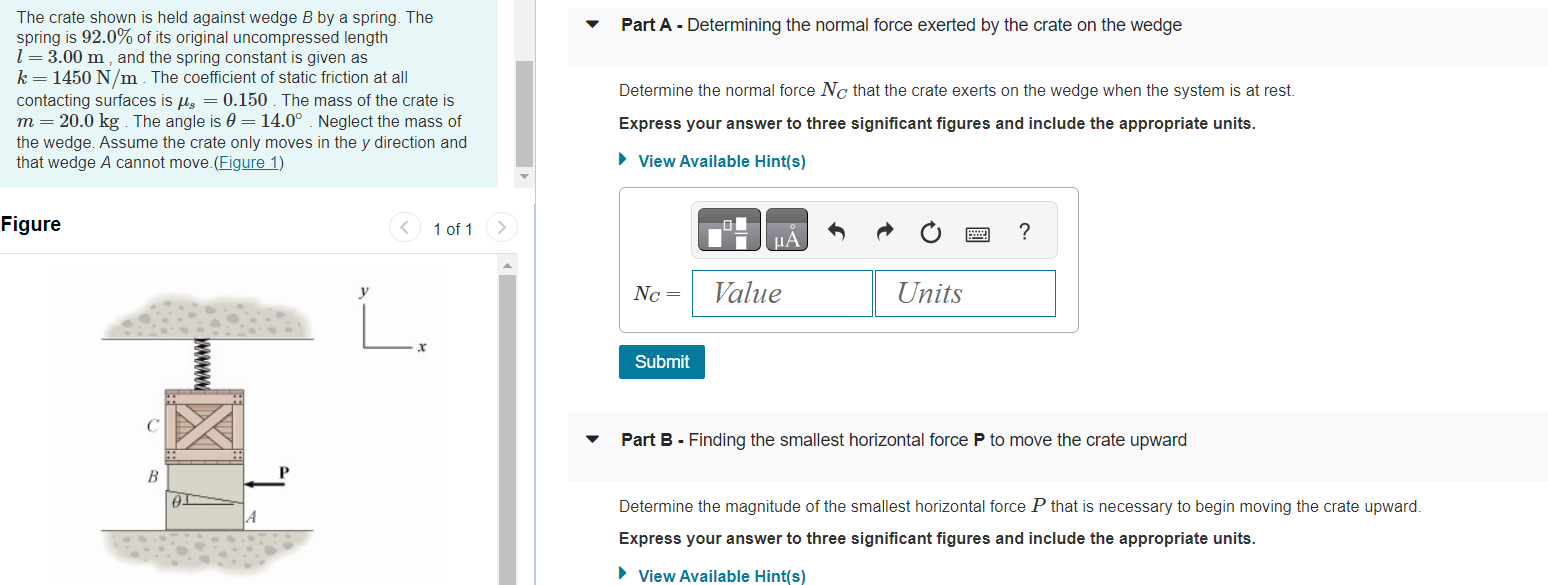This screenshot has width=1548, height=585.
Task: Click the '1 of 1' figure counter
Action: 453,229
